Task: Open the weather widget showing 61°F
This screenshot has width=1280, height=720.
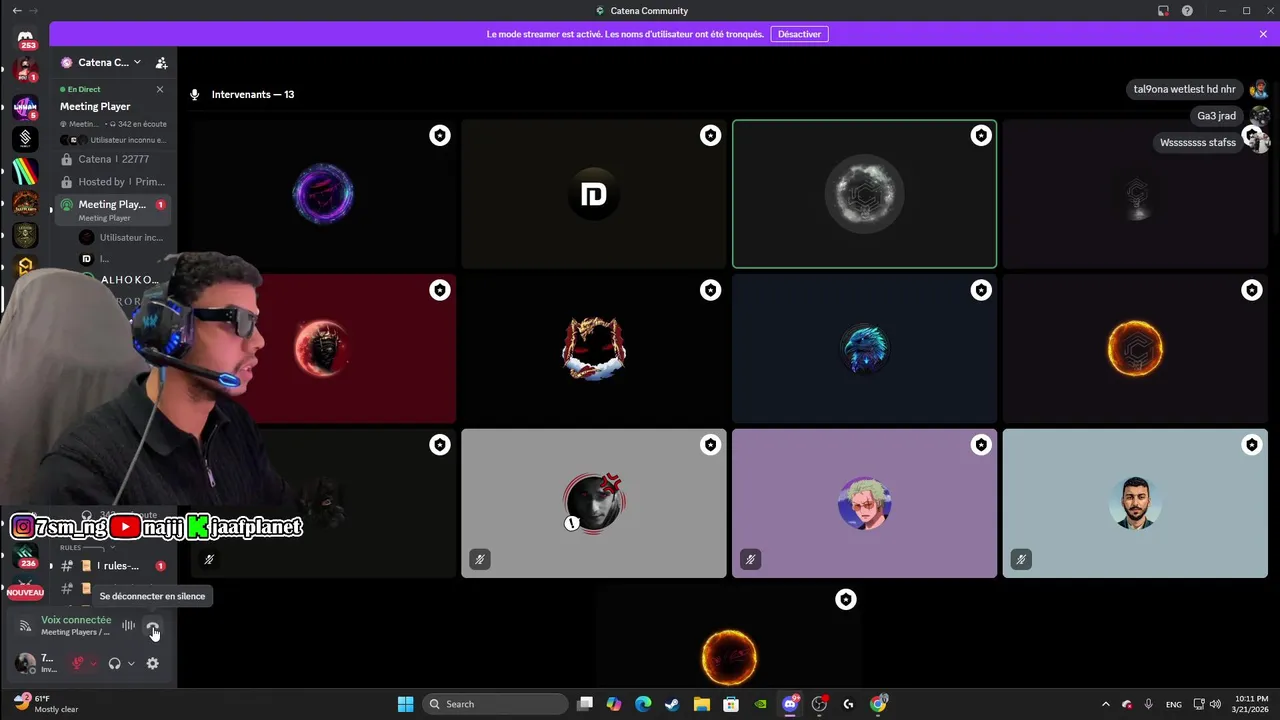Action: pyautogui.click(x=46, y=704)
